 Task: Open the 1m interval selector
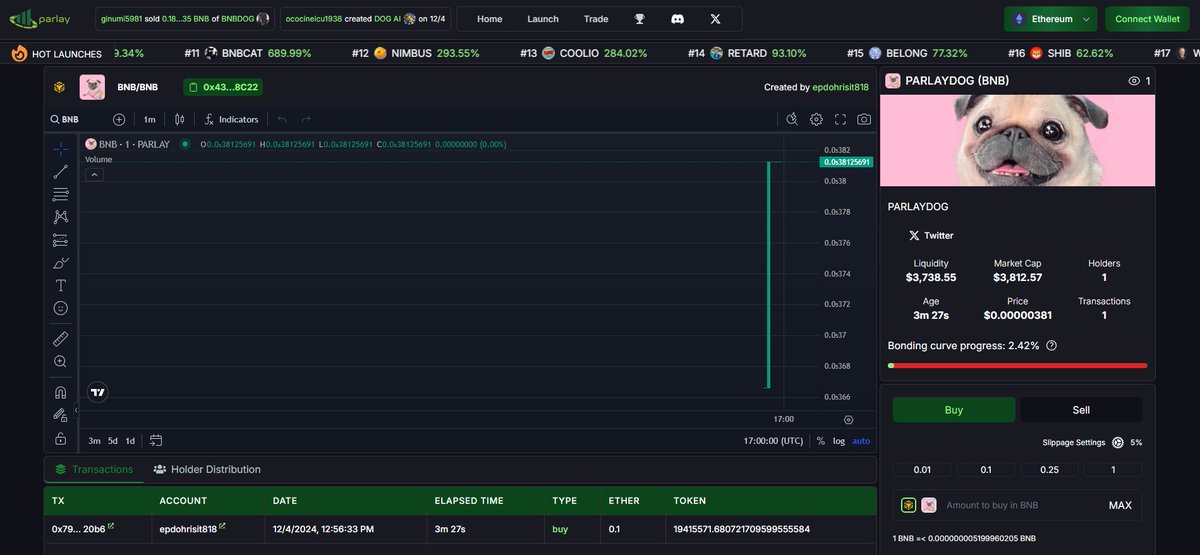[149, 119]
